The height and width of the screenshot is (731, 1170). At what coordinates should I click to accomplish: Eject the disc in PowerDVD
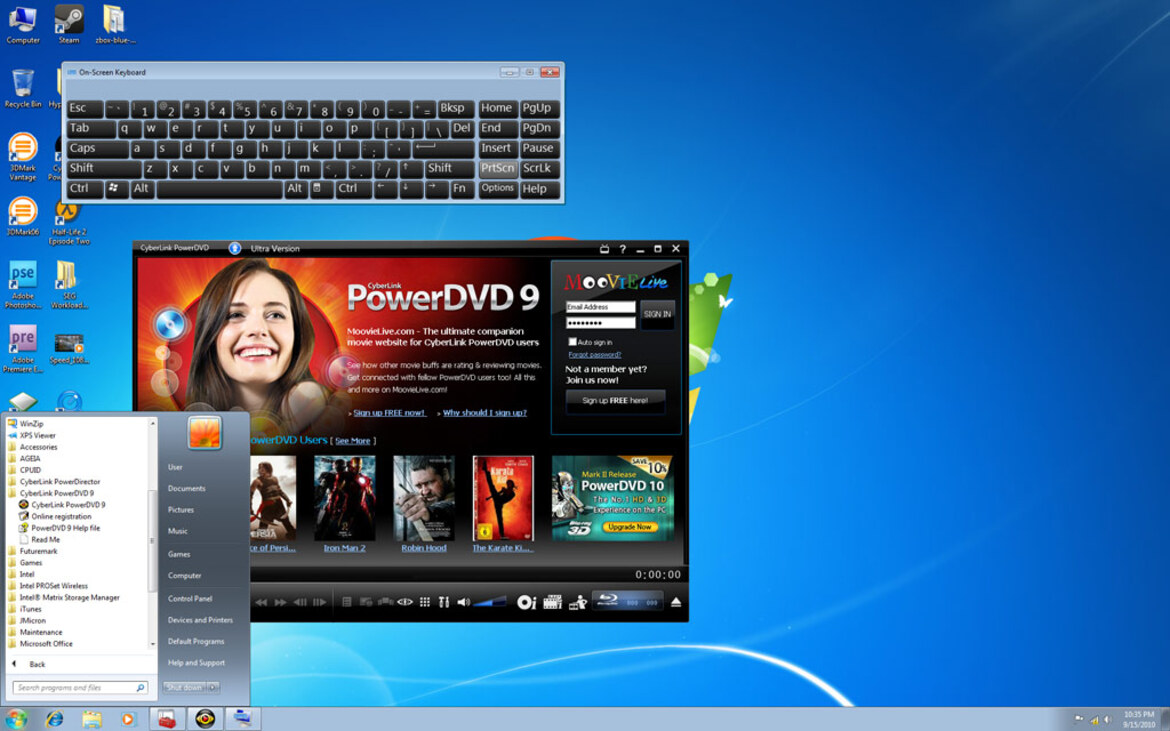pyautogui.click(x=675, y=602)
